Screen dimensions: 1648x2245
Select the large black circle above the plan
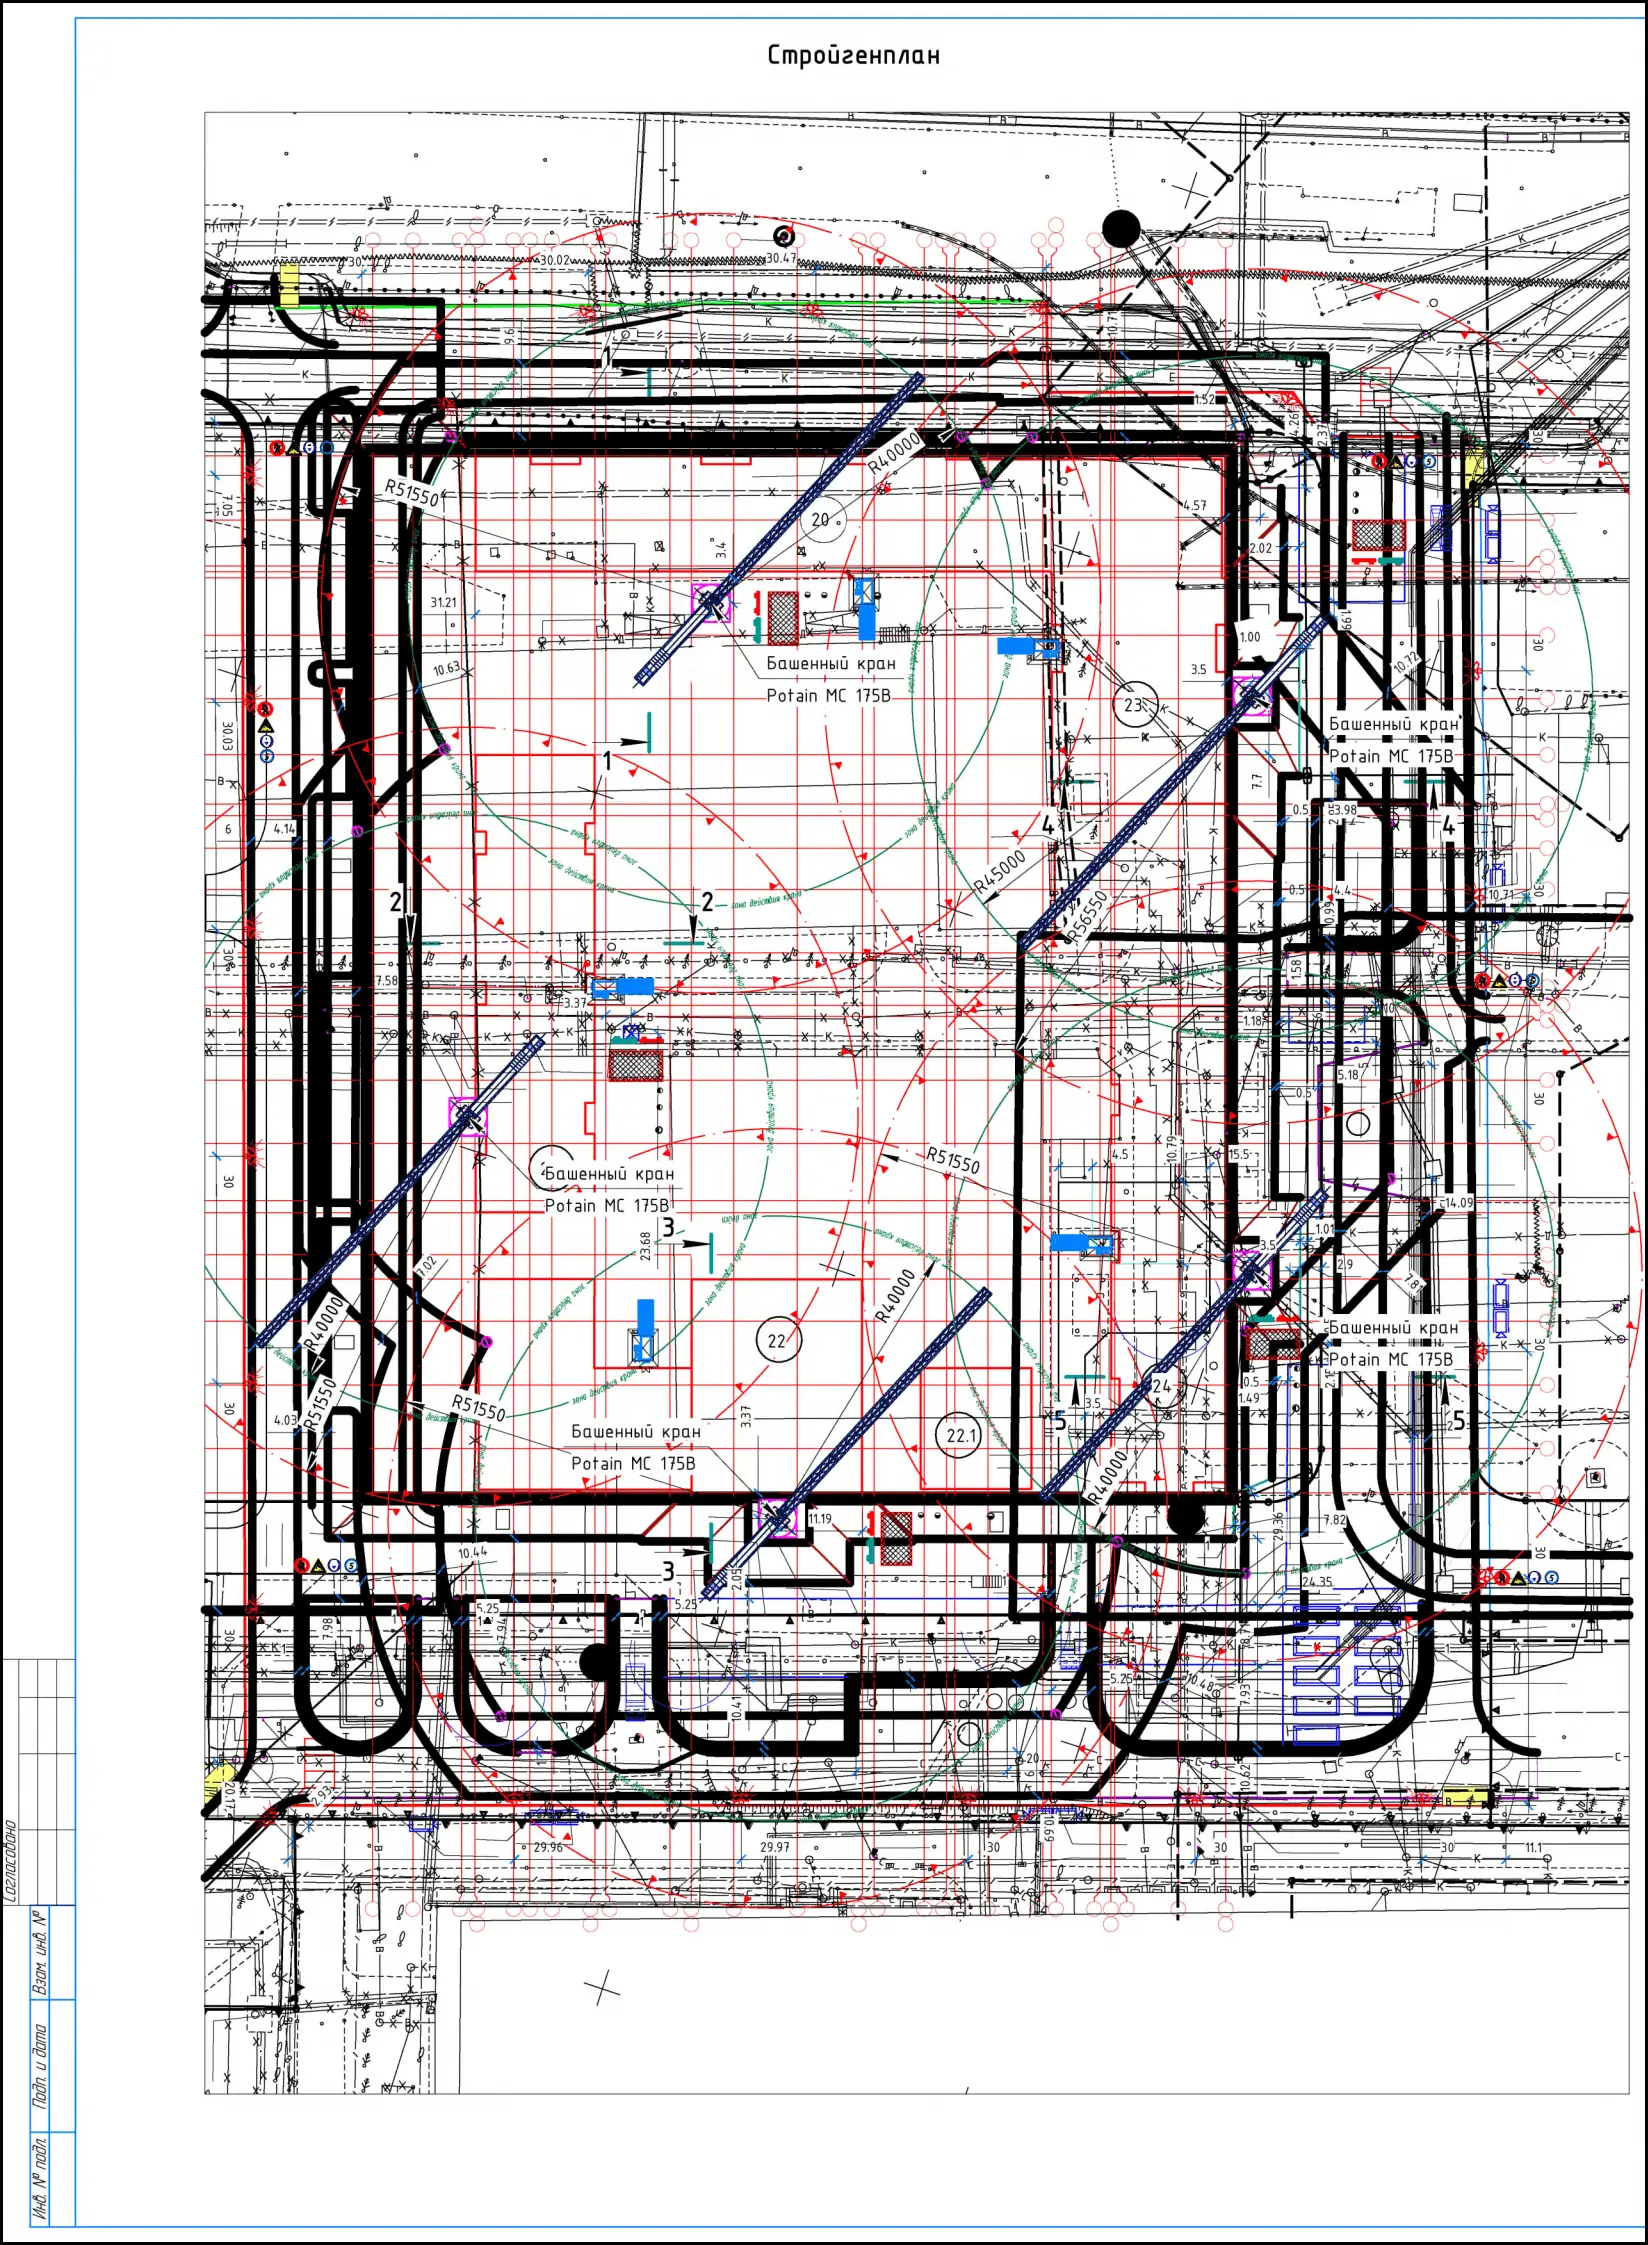[x=1121, y=228]
